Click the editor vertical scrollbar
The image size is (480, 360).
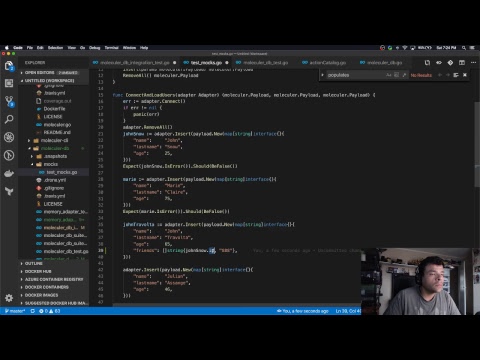pos(477,143)
